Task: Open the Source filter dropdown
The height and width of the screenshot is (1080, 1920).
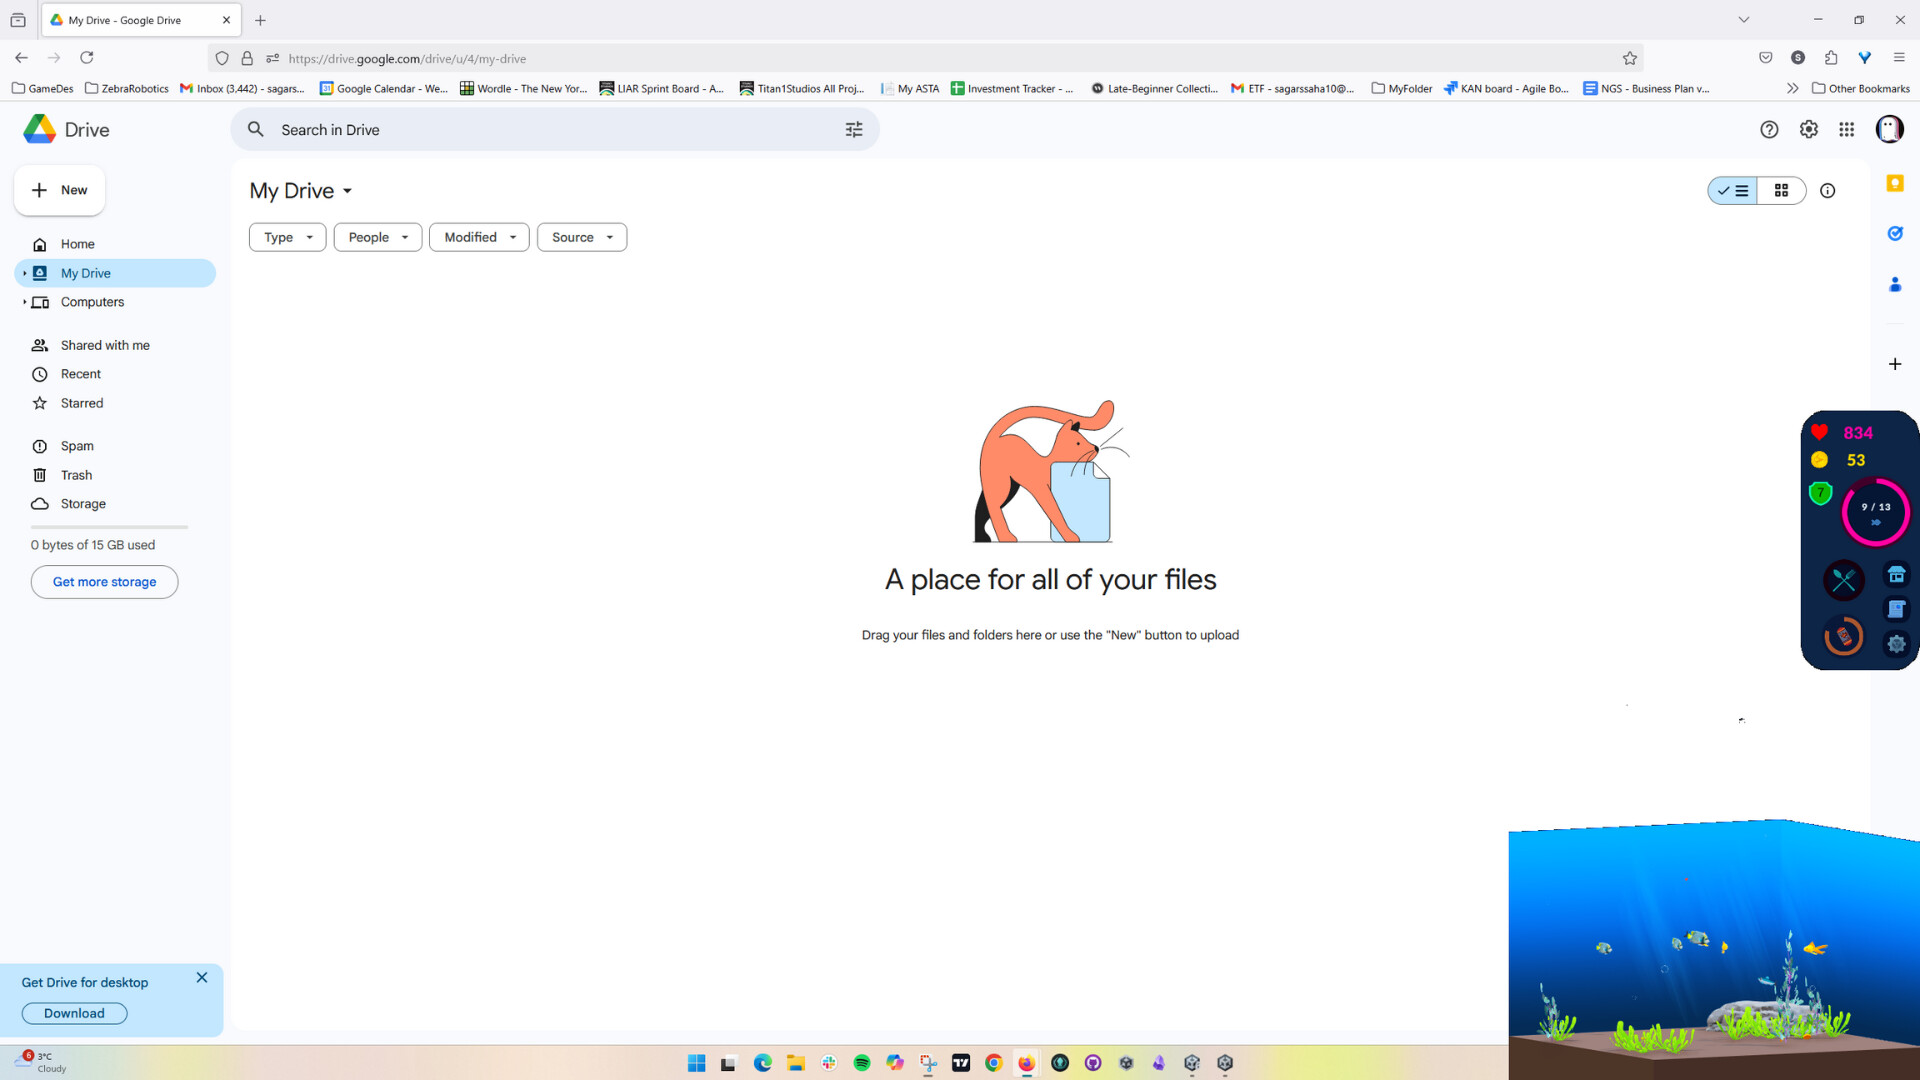Action: [x=581, y=237]
